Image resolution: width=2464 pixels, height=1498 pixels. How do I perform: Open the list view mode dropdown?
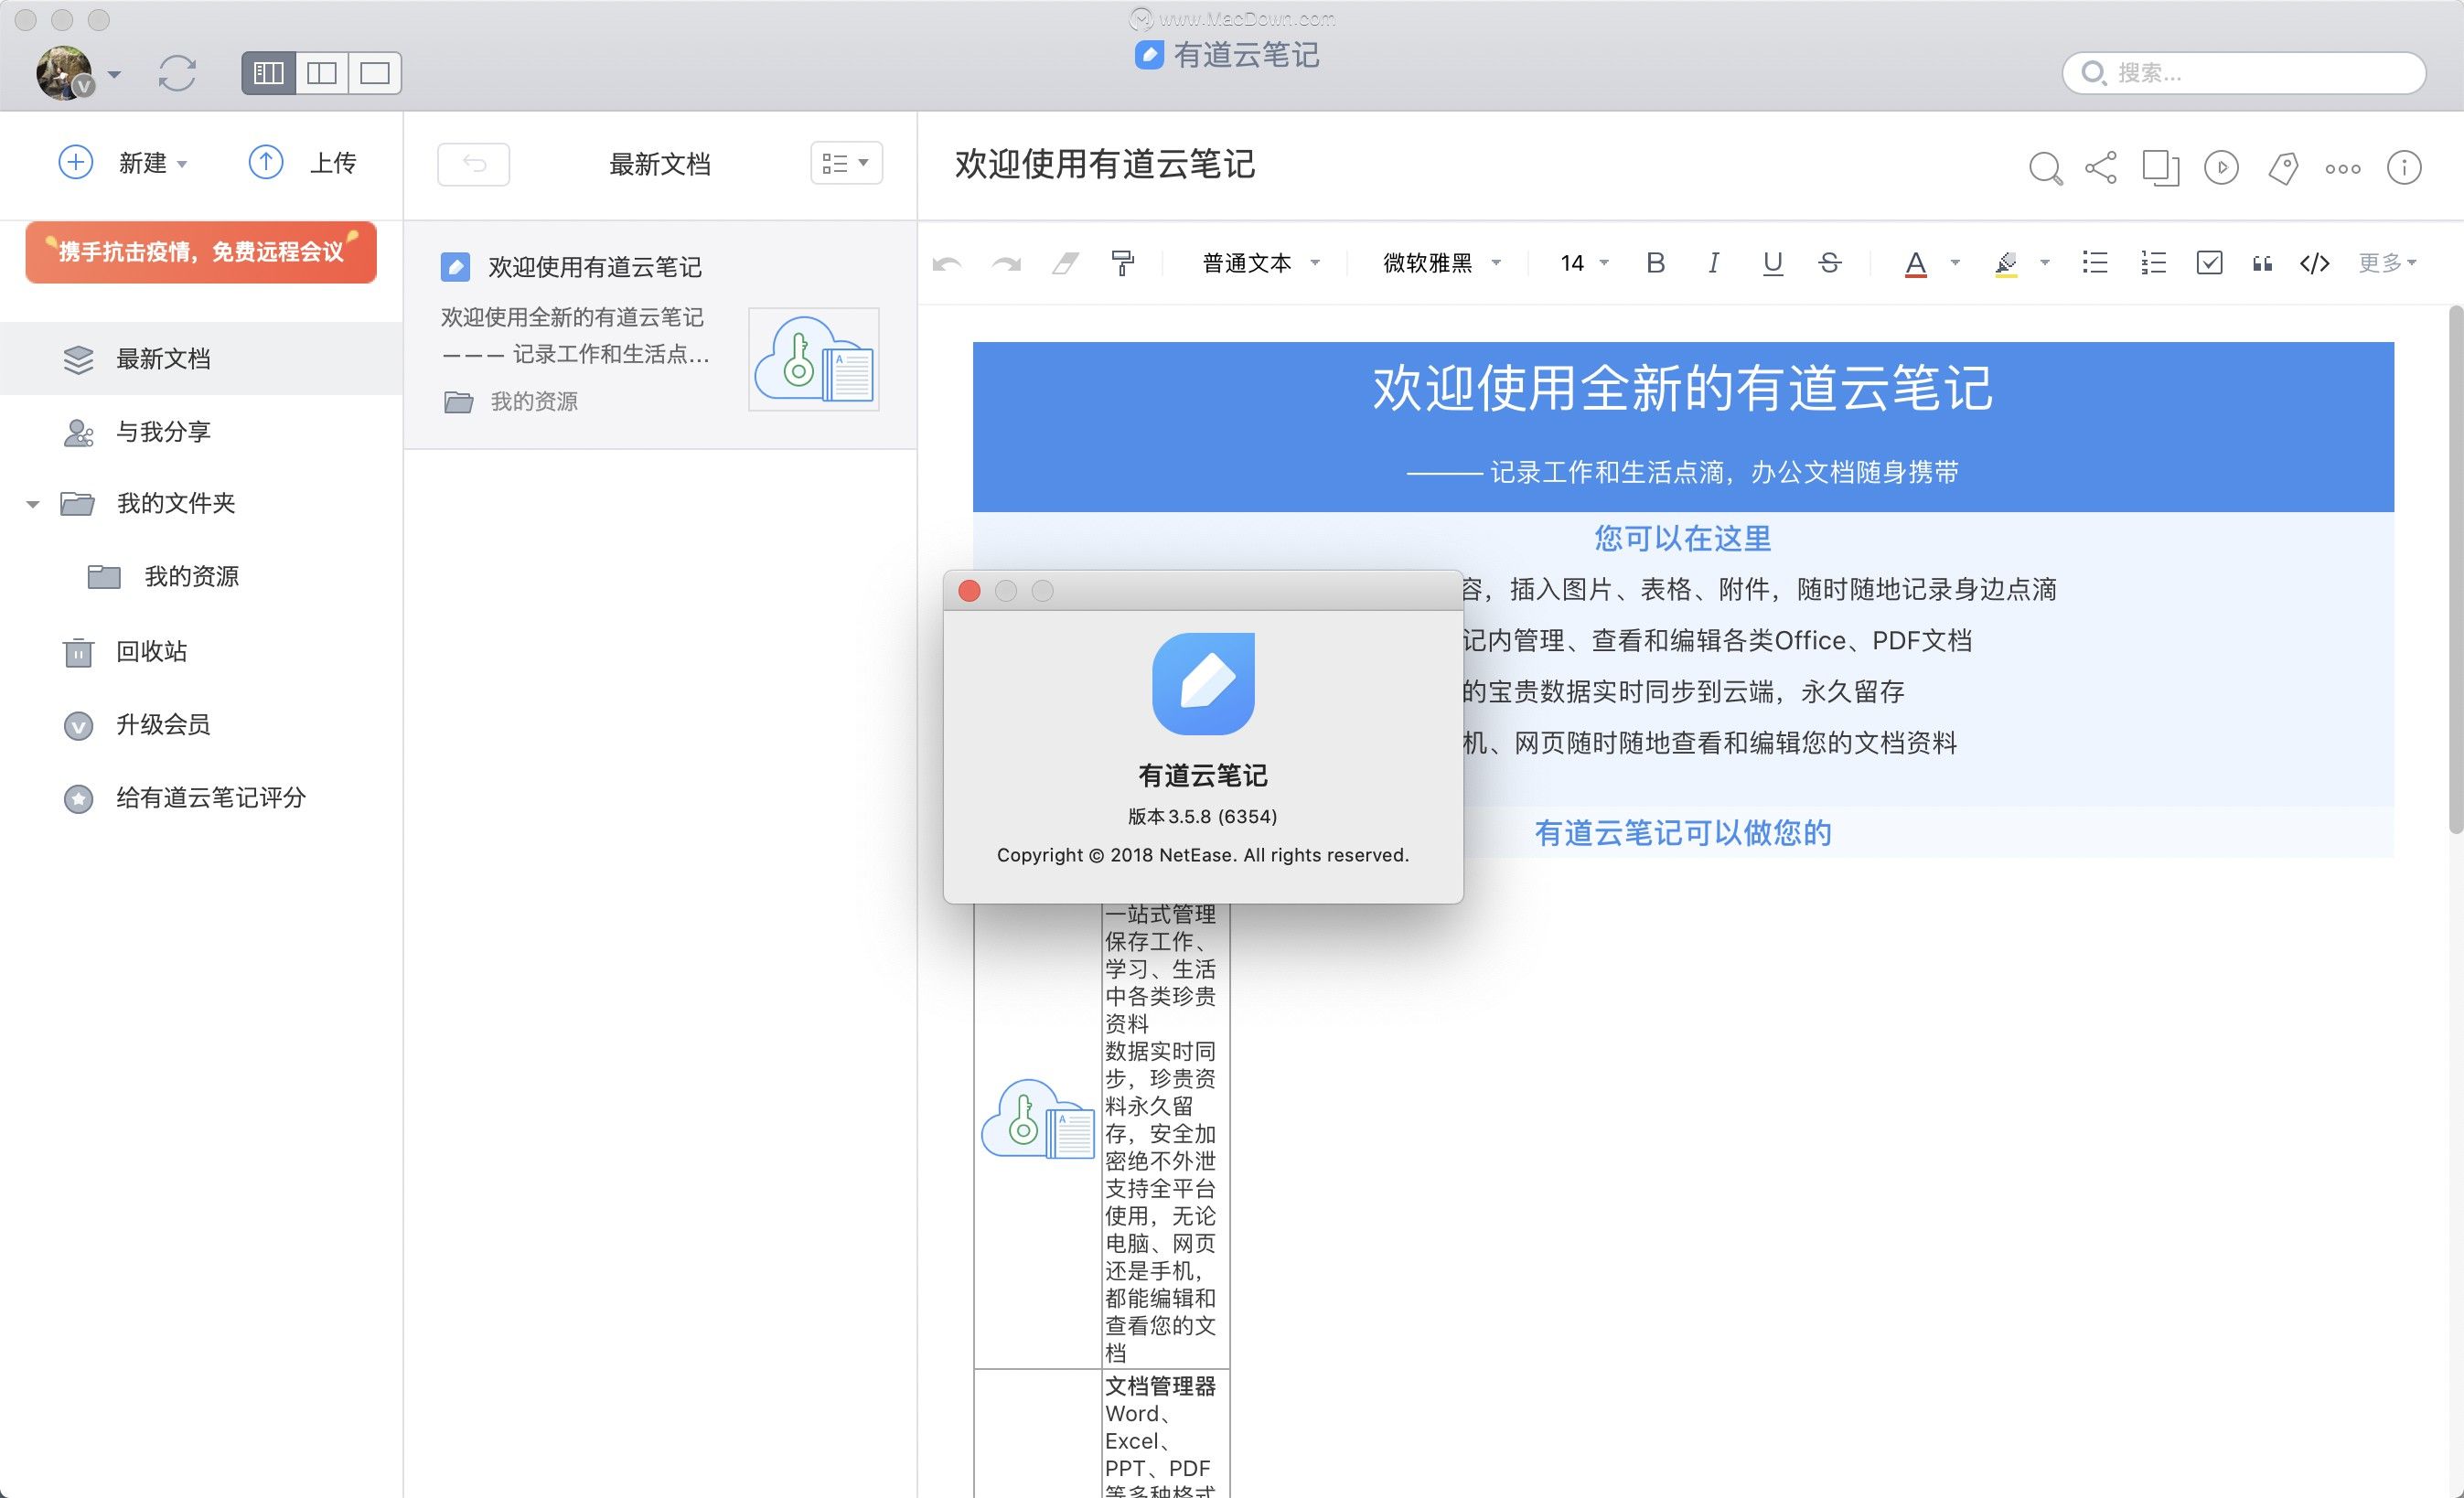click(x=846, y=163)
